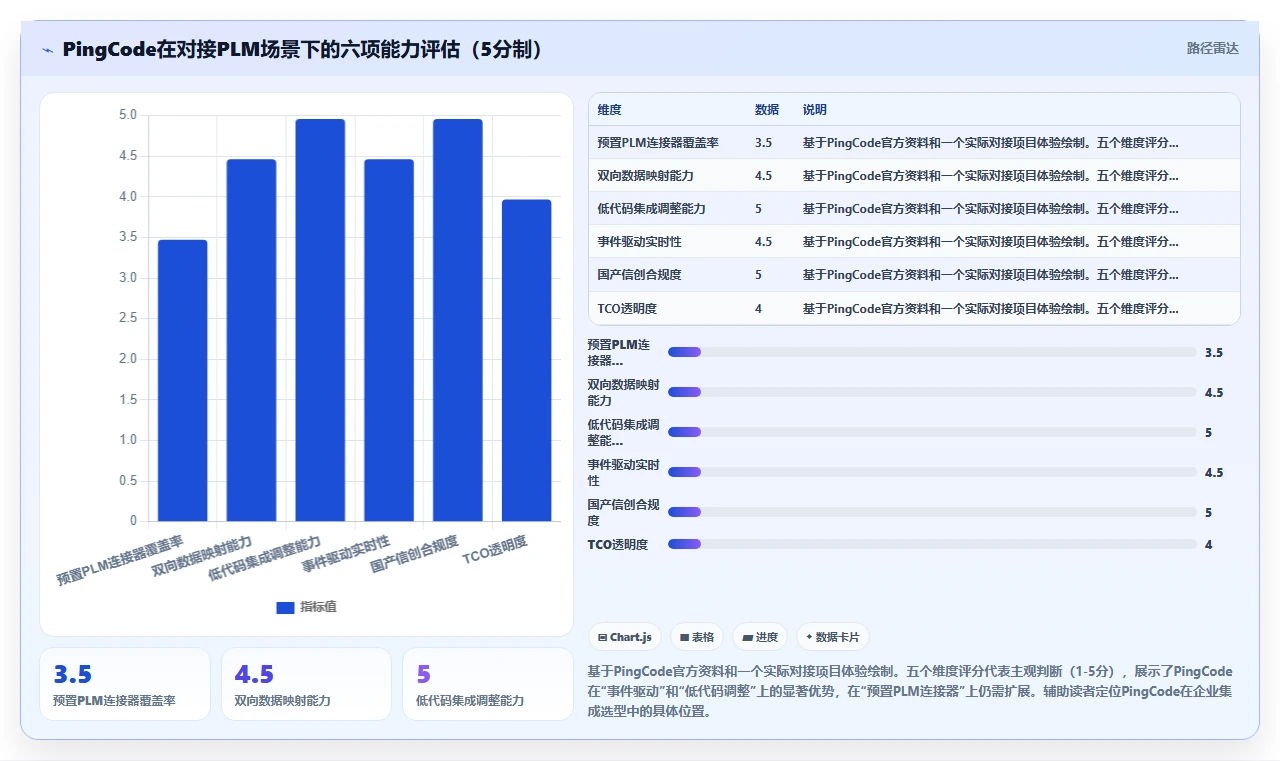
Task: Click value 4 in the TCO透明度 table row
Action: coord(758,309)
